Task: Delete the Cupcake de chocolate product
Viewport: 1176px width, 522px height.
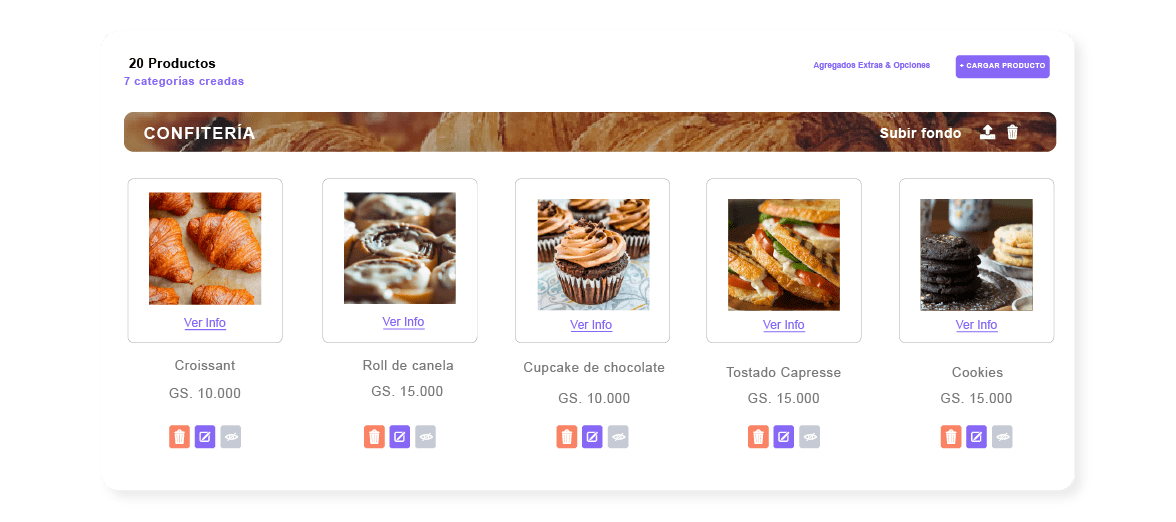Action: click(x=567, y=437)
